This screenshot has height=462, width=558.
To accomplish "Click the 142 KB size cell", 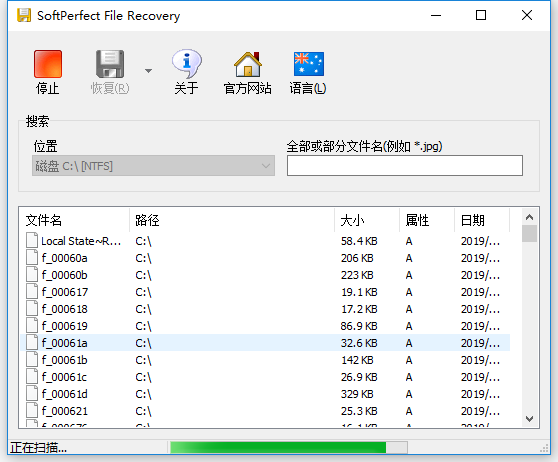I will point(357,360).
